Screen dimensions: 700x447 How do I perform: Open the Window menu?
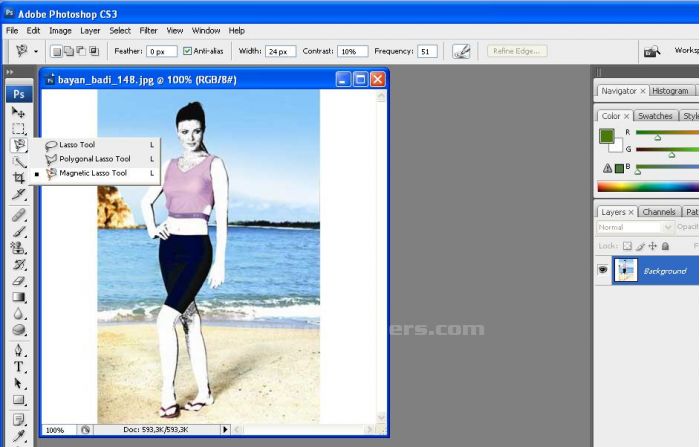[206, 31]
